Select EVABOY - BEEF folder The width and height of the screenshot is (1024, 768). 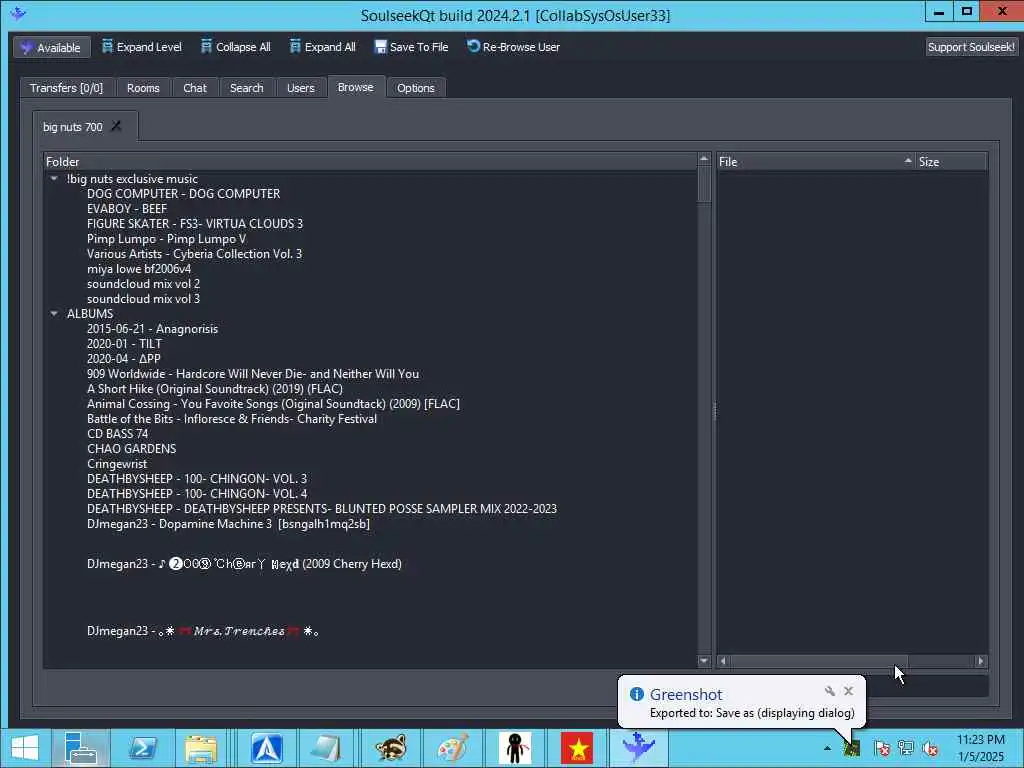(x=127, y=209)
